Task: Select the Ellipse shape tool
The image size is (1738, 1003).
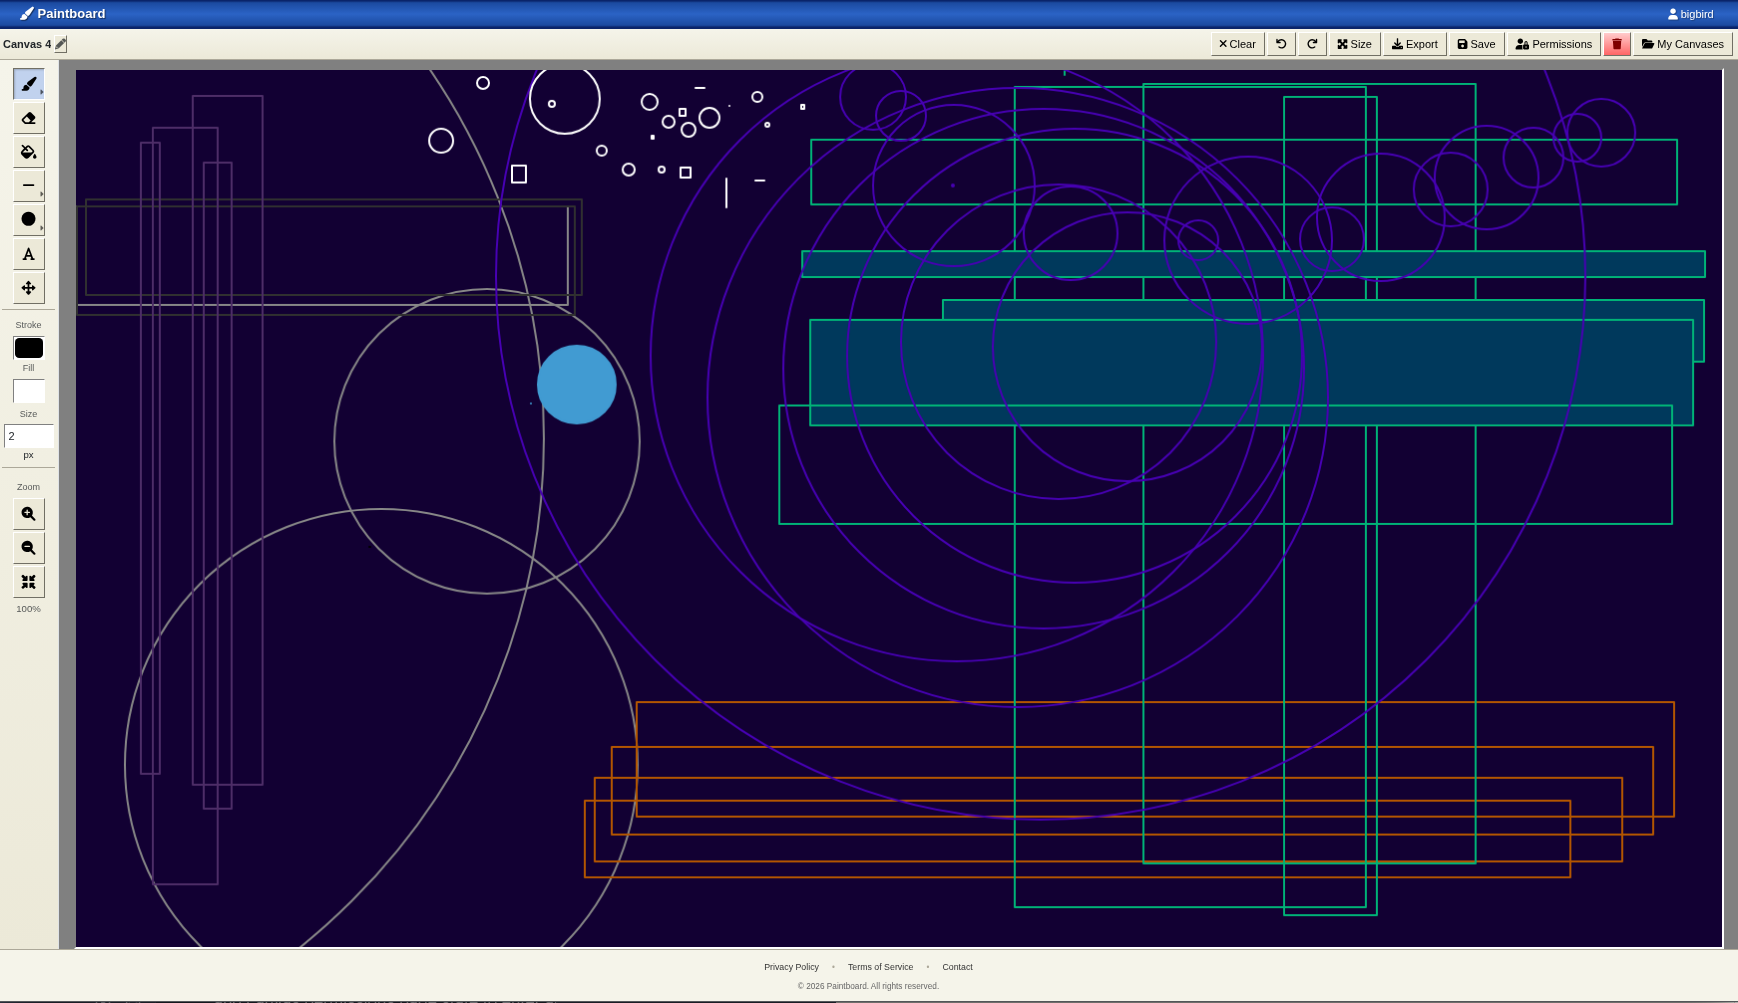Action: (x=27, y=219)
